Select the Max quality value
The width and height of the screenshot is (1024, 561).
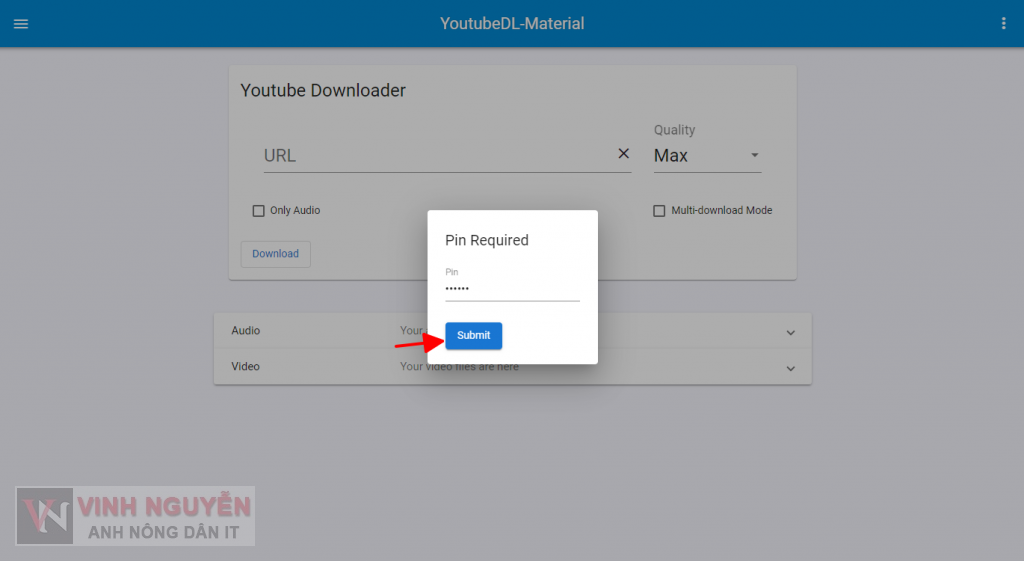point(671,156)
